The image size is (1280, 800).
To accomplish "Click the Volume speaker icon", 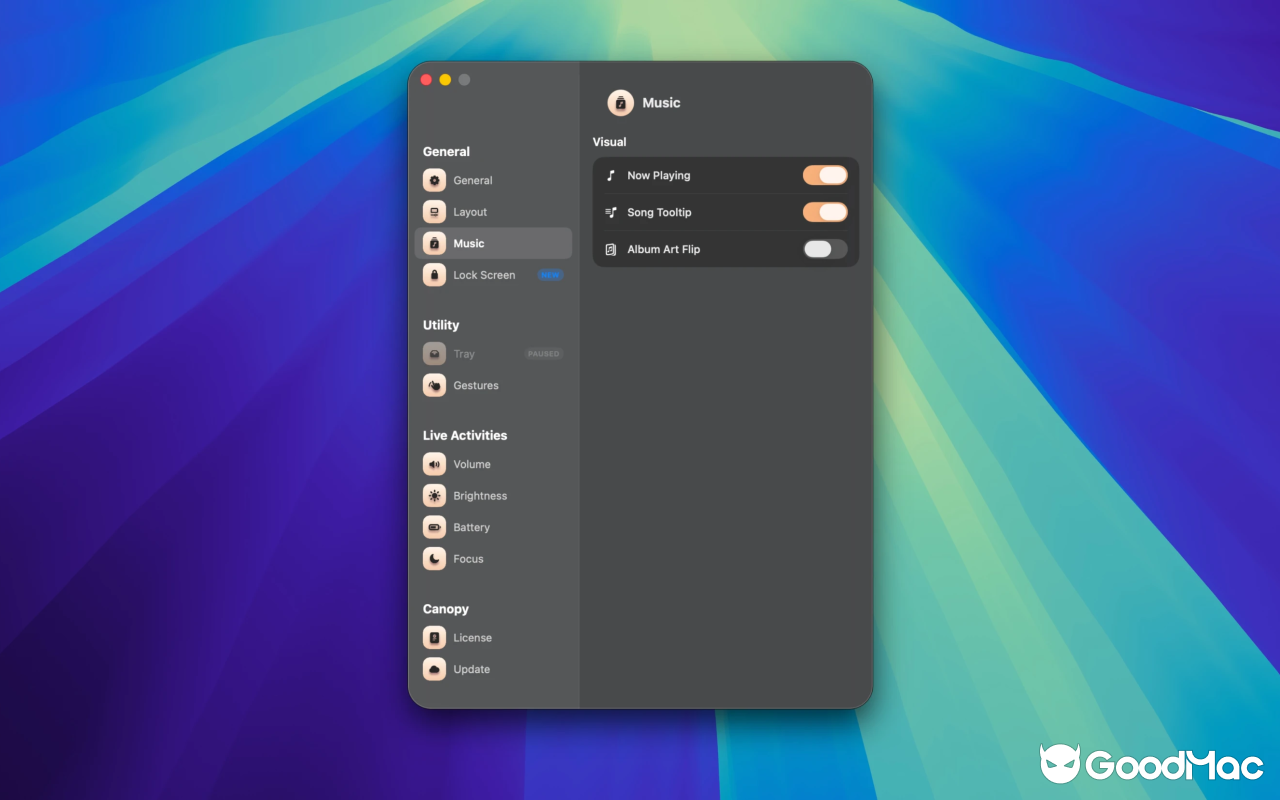I will coord(434,465).
